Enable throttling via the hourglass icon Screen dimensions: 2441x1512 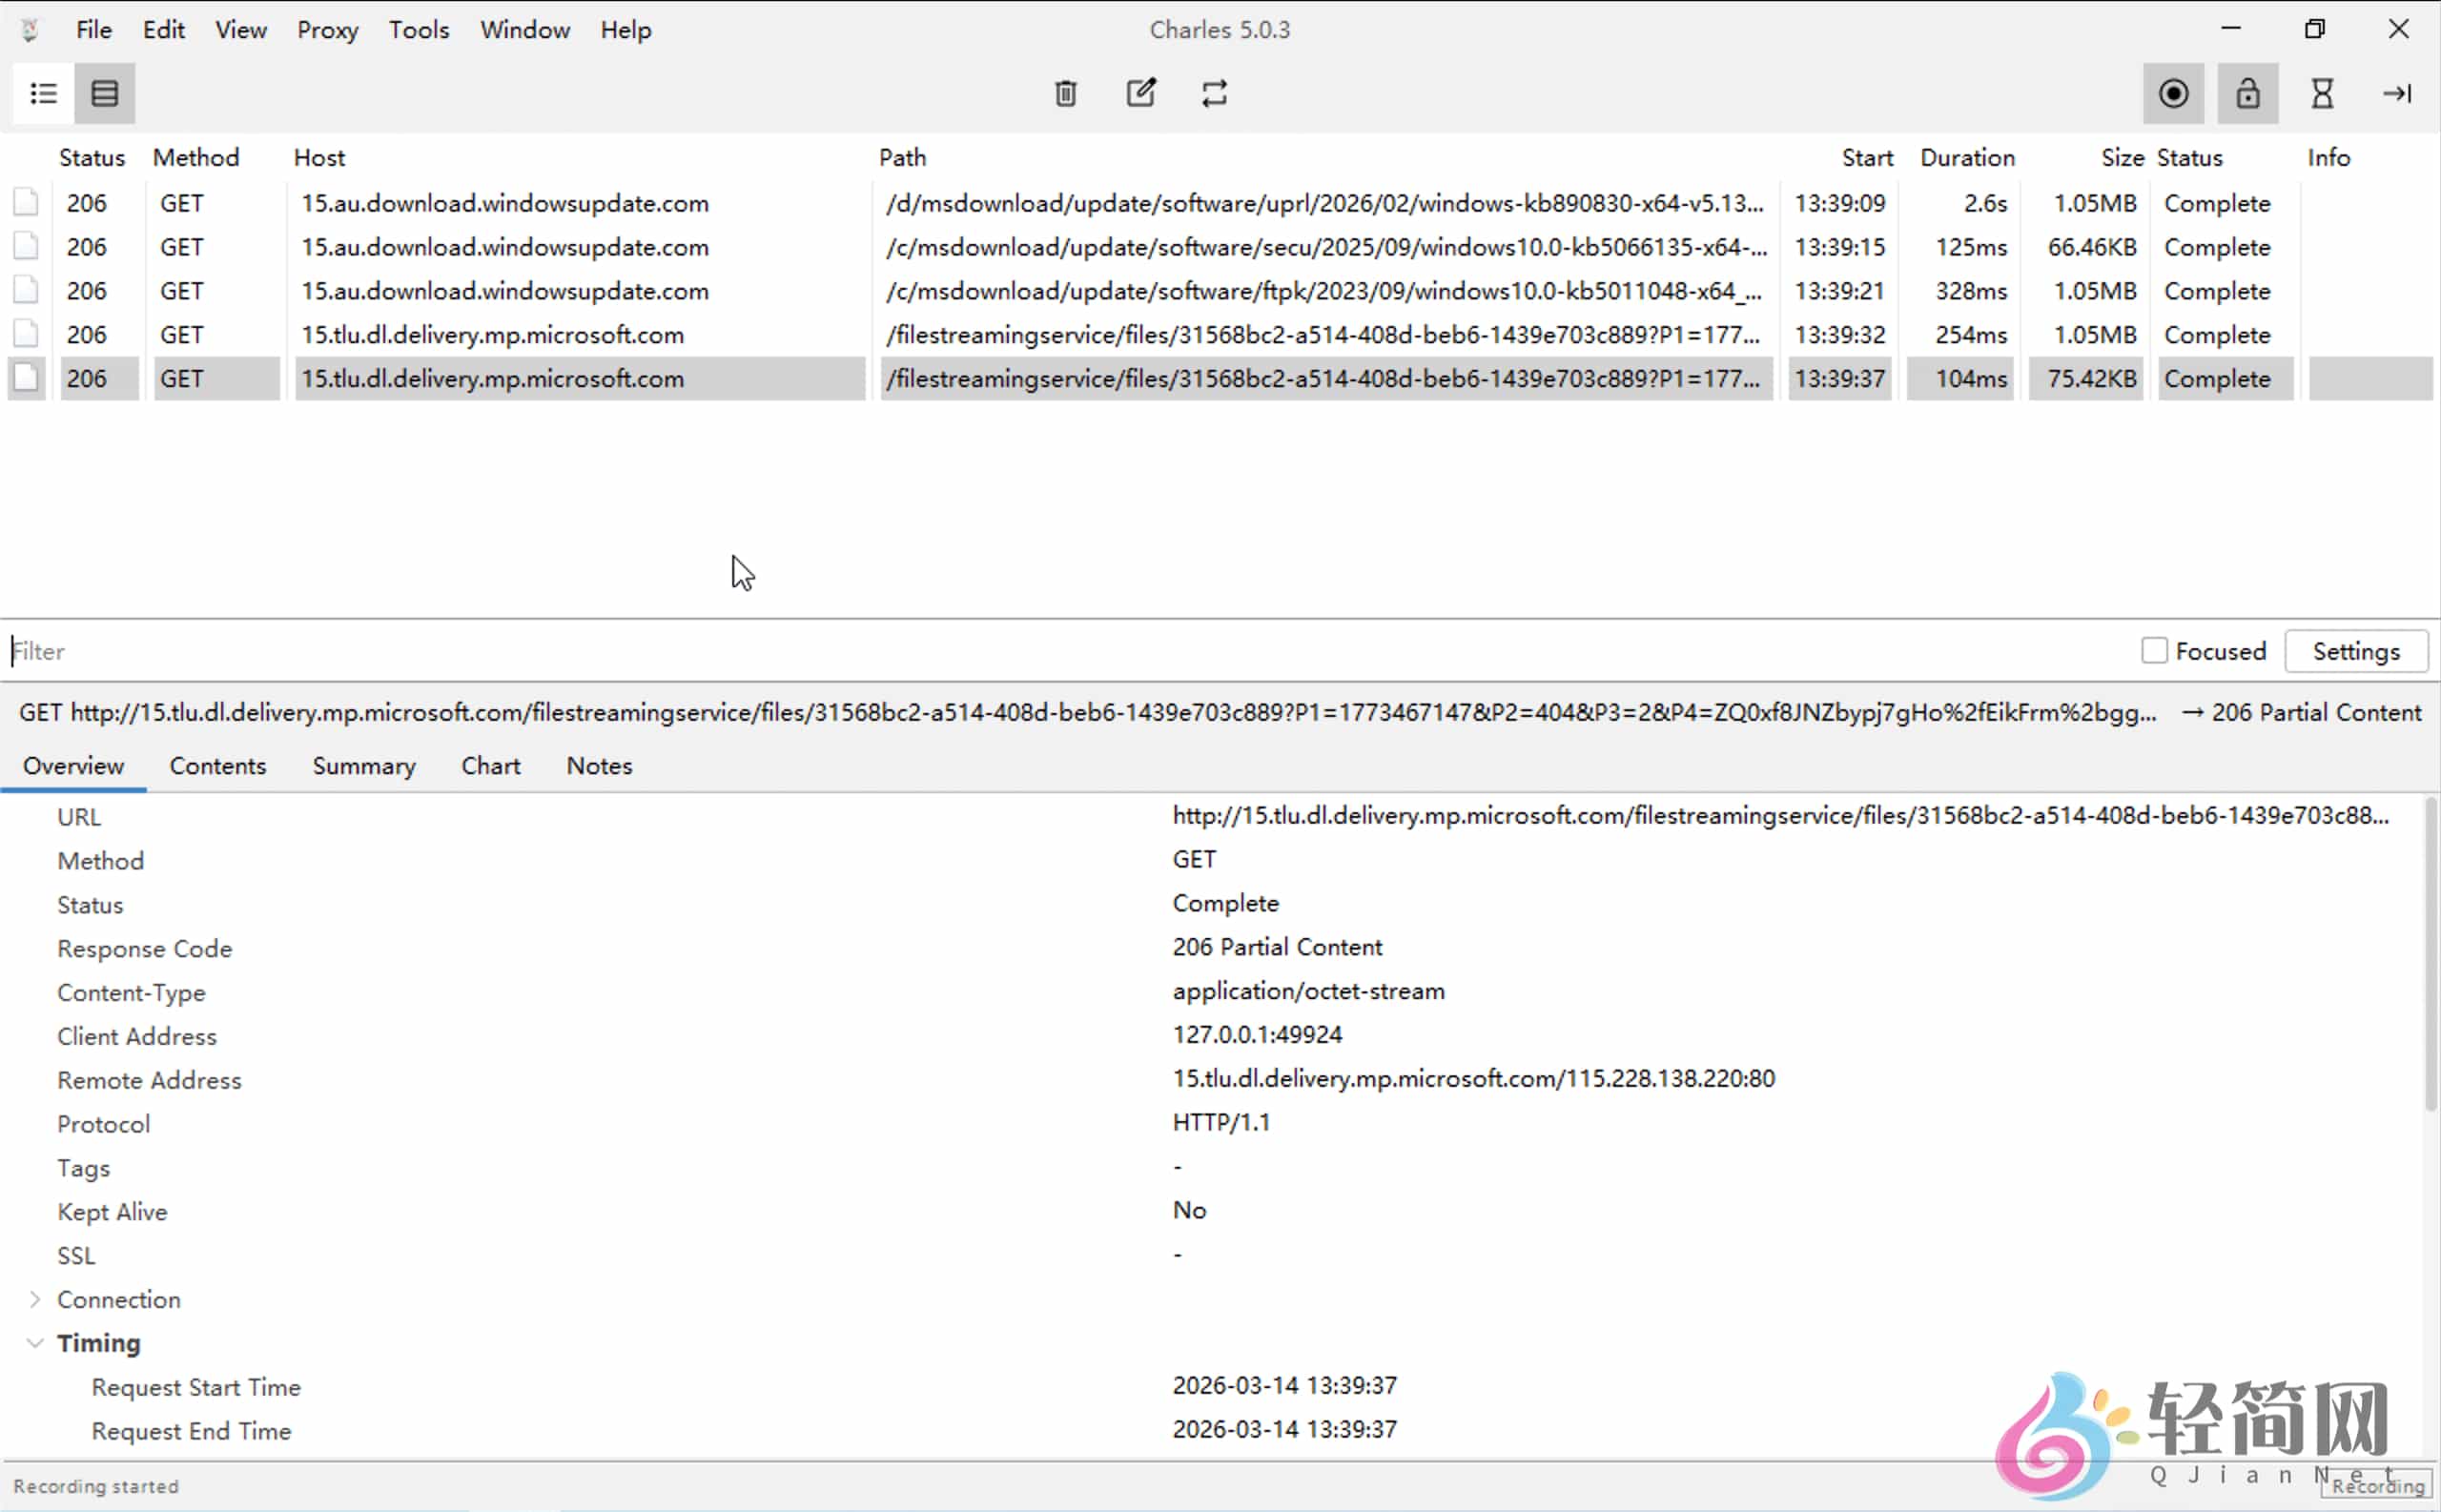(x=2321, y=93)
